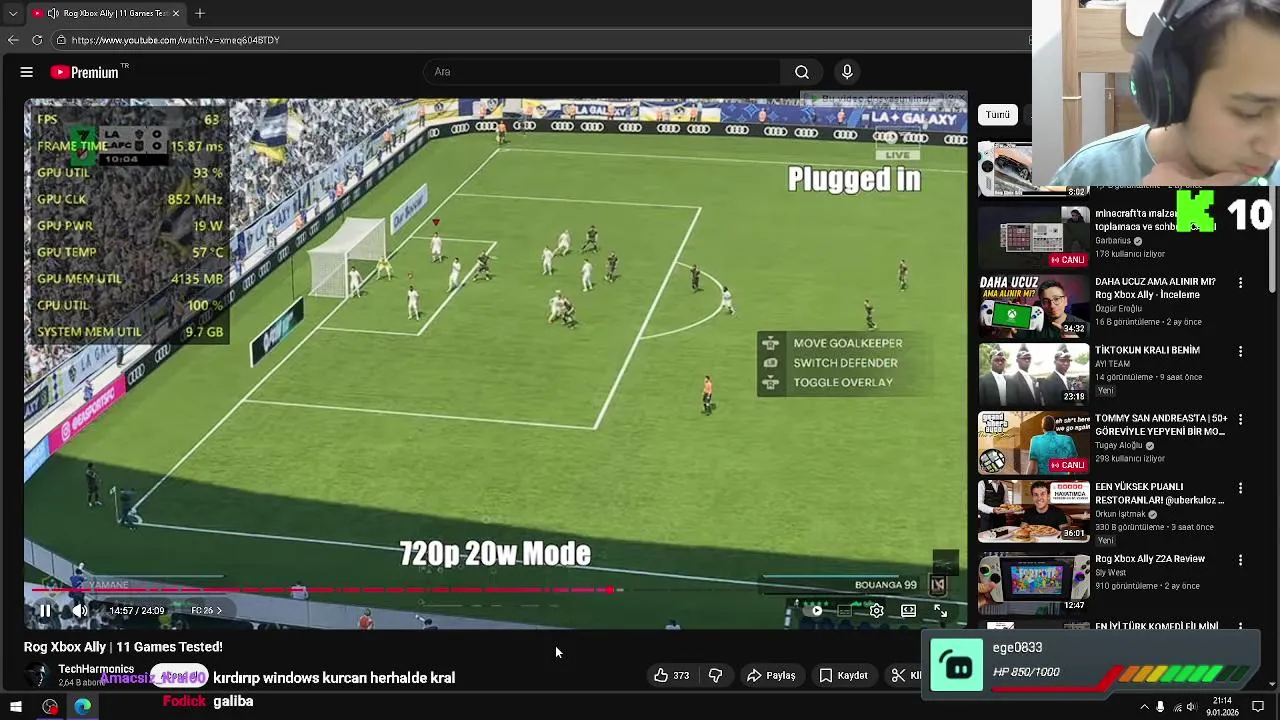
Task: Mute the video using the player speaker icon
Action: 80,610
